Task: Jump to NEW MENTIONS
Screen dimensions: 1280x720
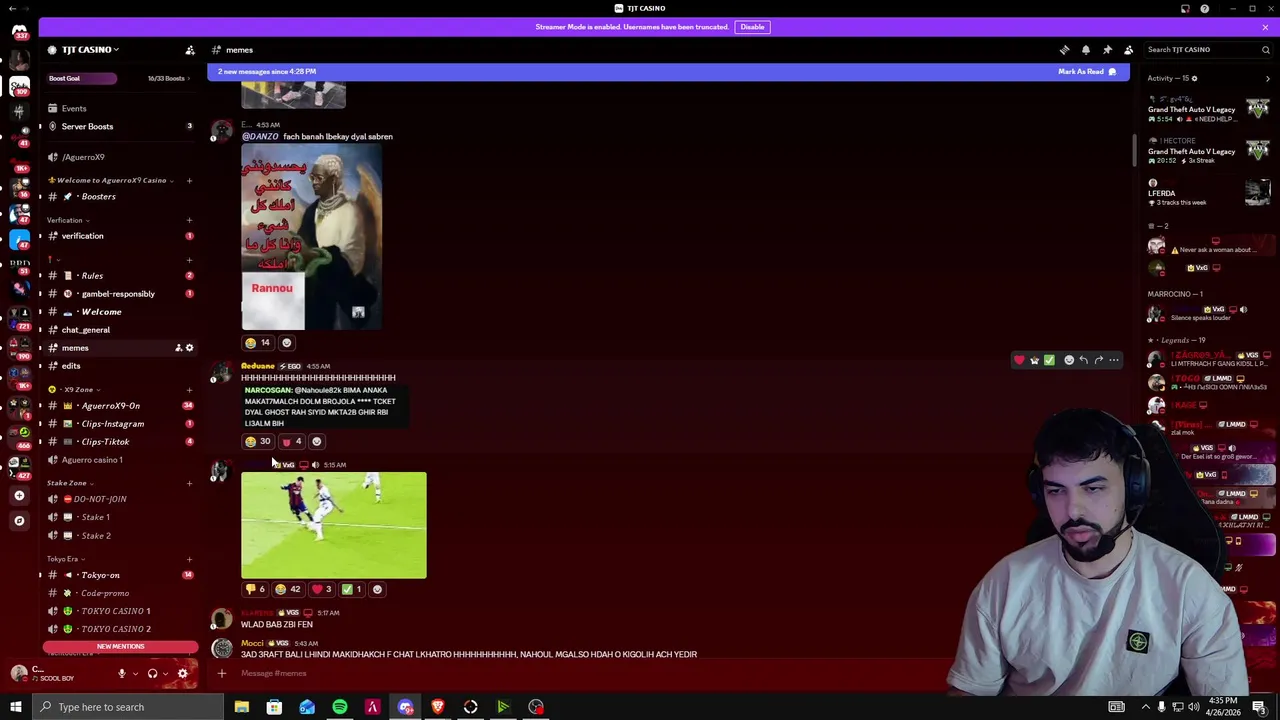Action: tap(120, 646)
